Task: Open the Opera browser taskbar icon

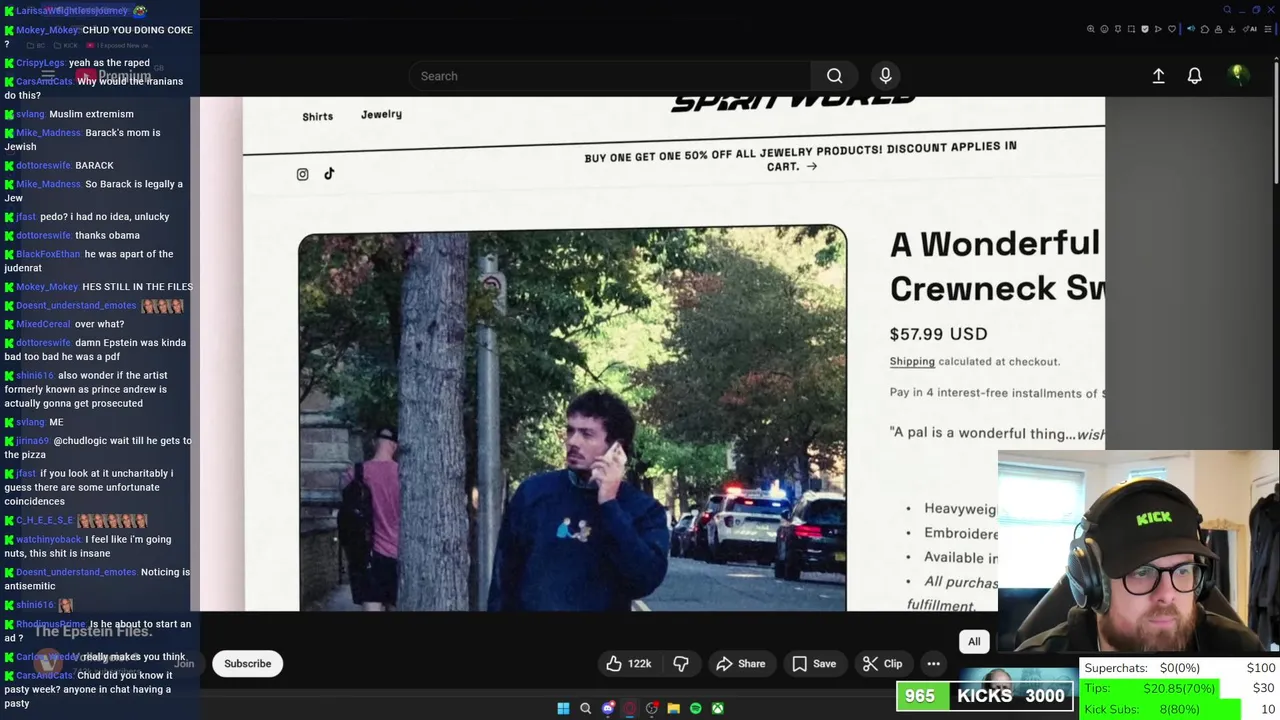Action: pyautogui.click(x=630, y=708)
